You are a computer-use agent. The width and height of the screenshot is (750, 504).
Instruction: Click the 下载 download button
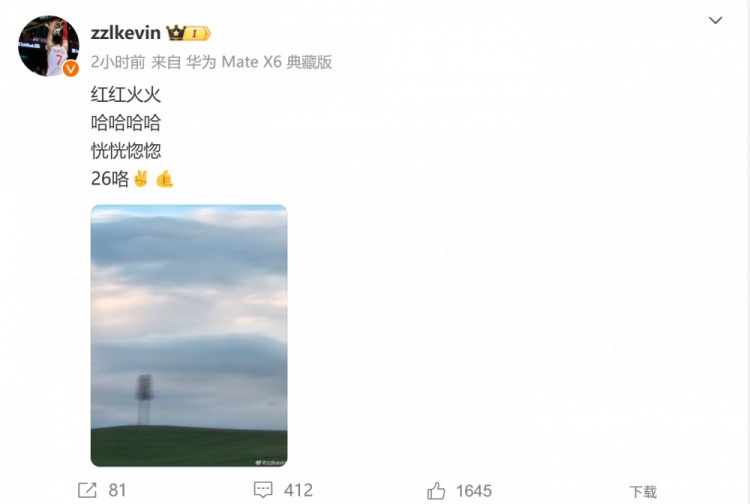click(643, 492)
